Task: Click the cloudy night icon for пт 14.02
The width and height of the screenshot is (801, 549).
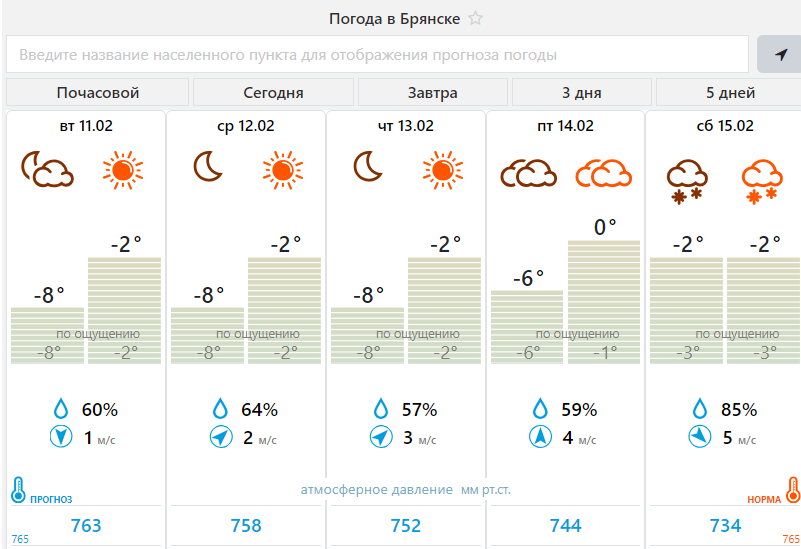Action: click(x=528, y=173)
